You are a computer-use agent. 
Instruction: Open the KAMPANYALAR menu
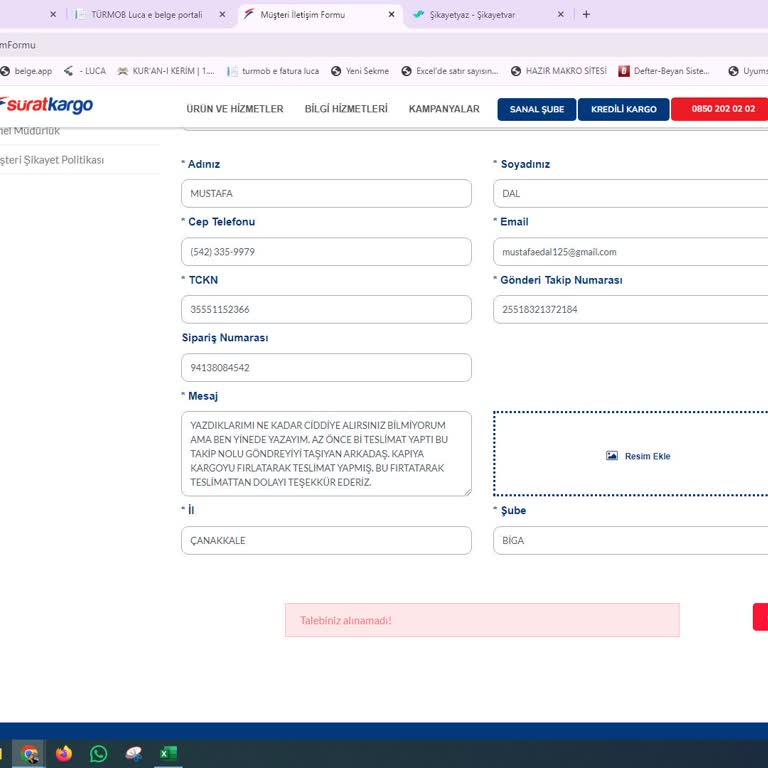[x=444, y=109]
